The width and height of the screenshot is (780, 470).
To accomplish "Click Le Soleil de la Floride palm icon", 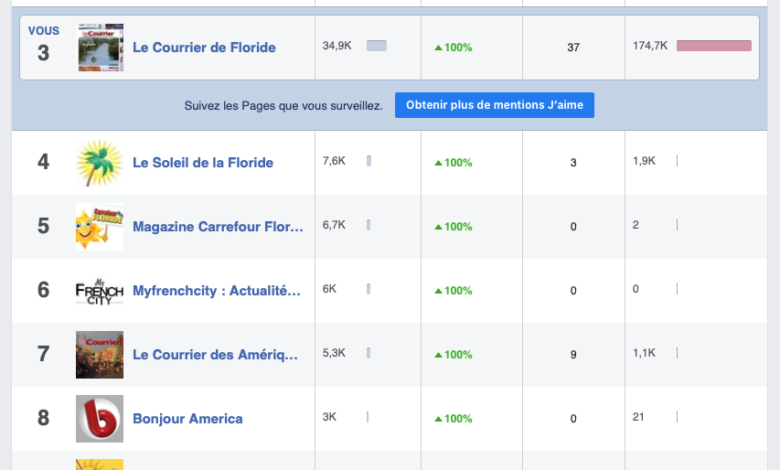I will pyautogui.click(x=100, y=163).
